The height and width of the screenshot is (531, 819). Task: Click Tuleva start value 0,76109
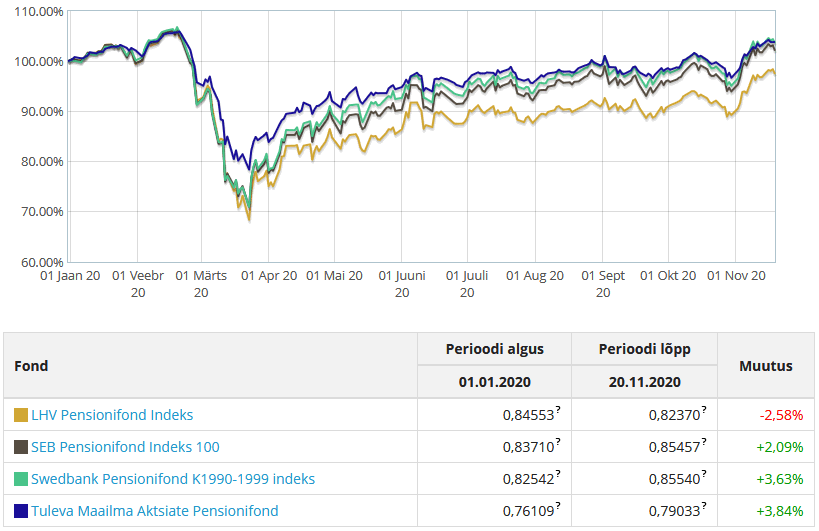(528, 511)
